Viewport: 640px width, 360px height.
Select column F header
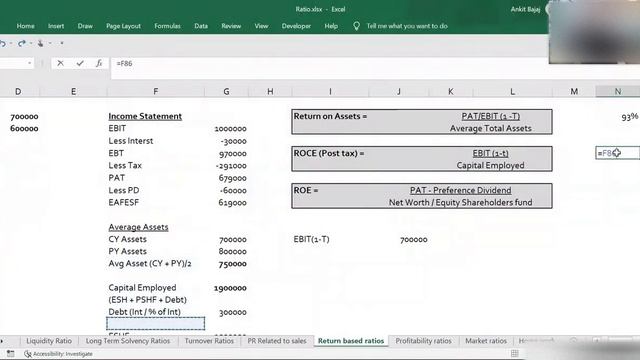click(x=156, y=91)
